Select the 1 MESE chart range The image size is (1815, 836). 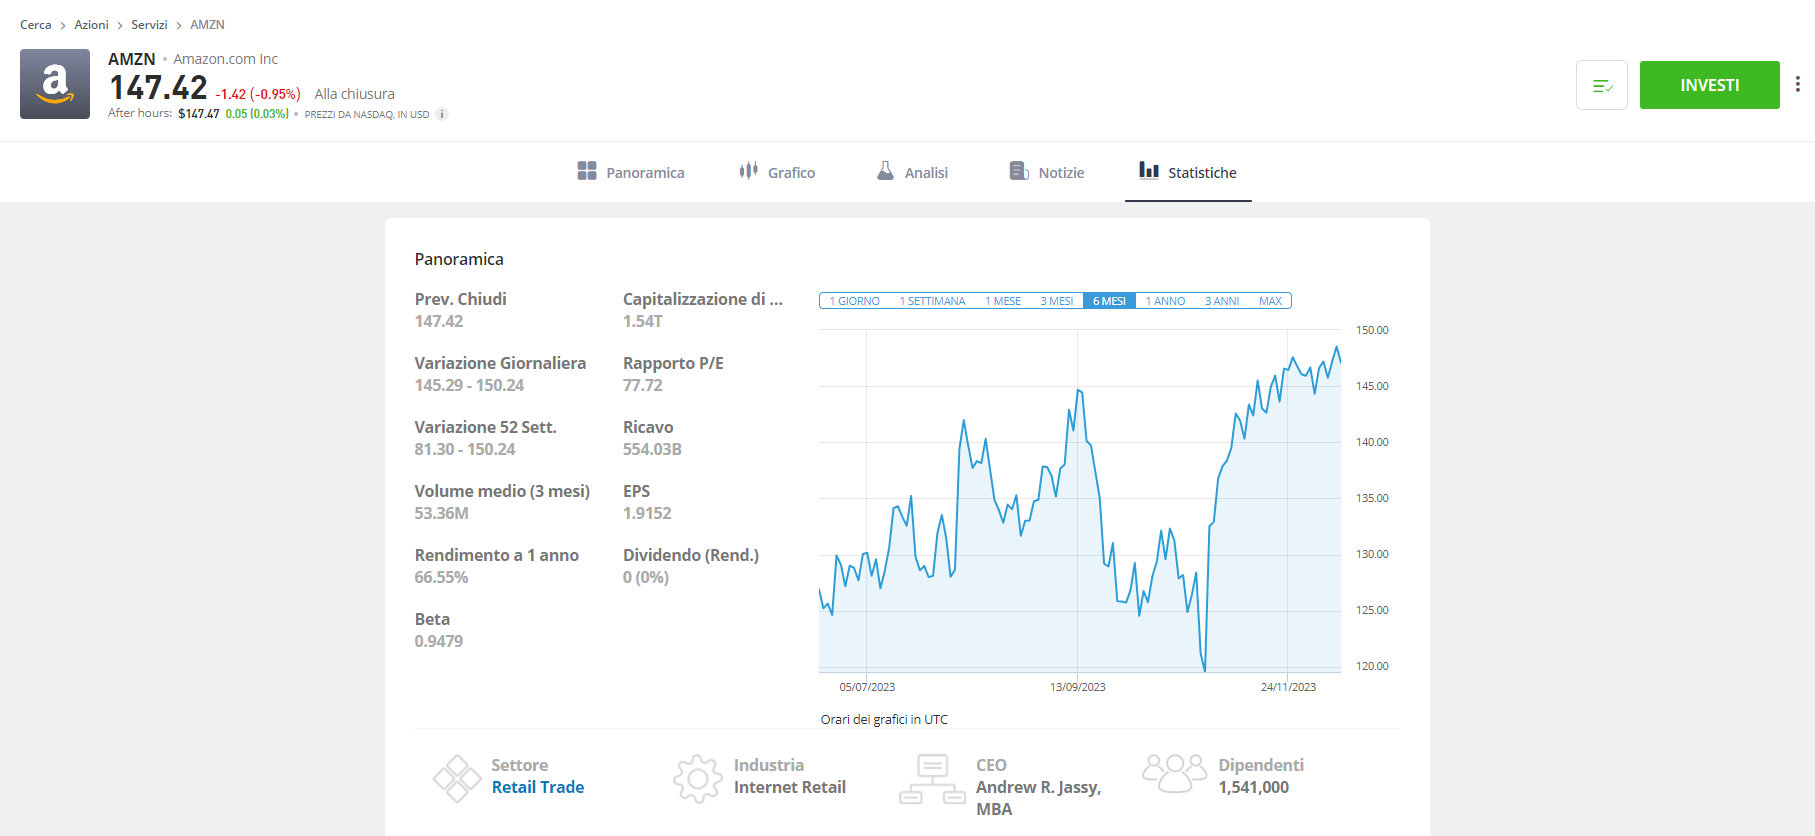[1003, 301]
